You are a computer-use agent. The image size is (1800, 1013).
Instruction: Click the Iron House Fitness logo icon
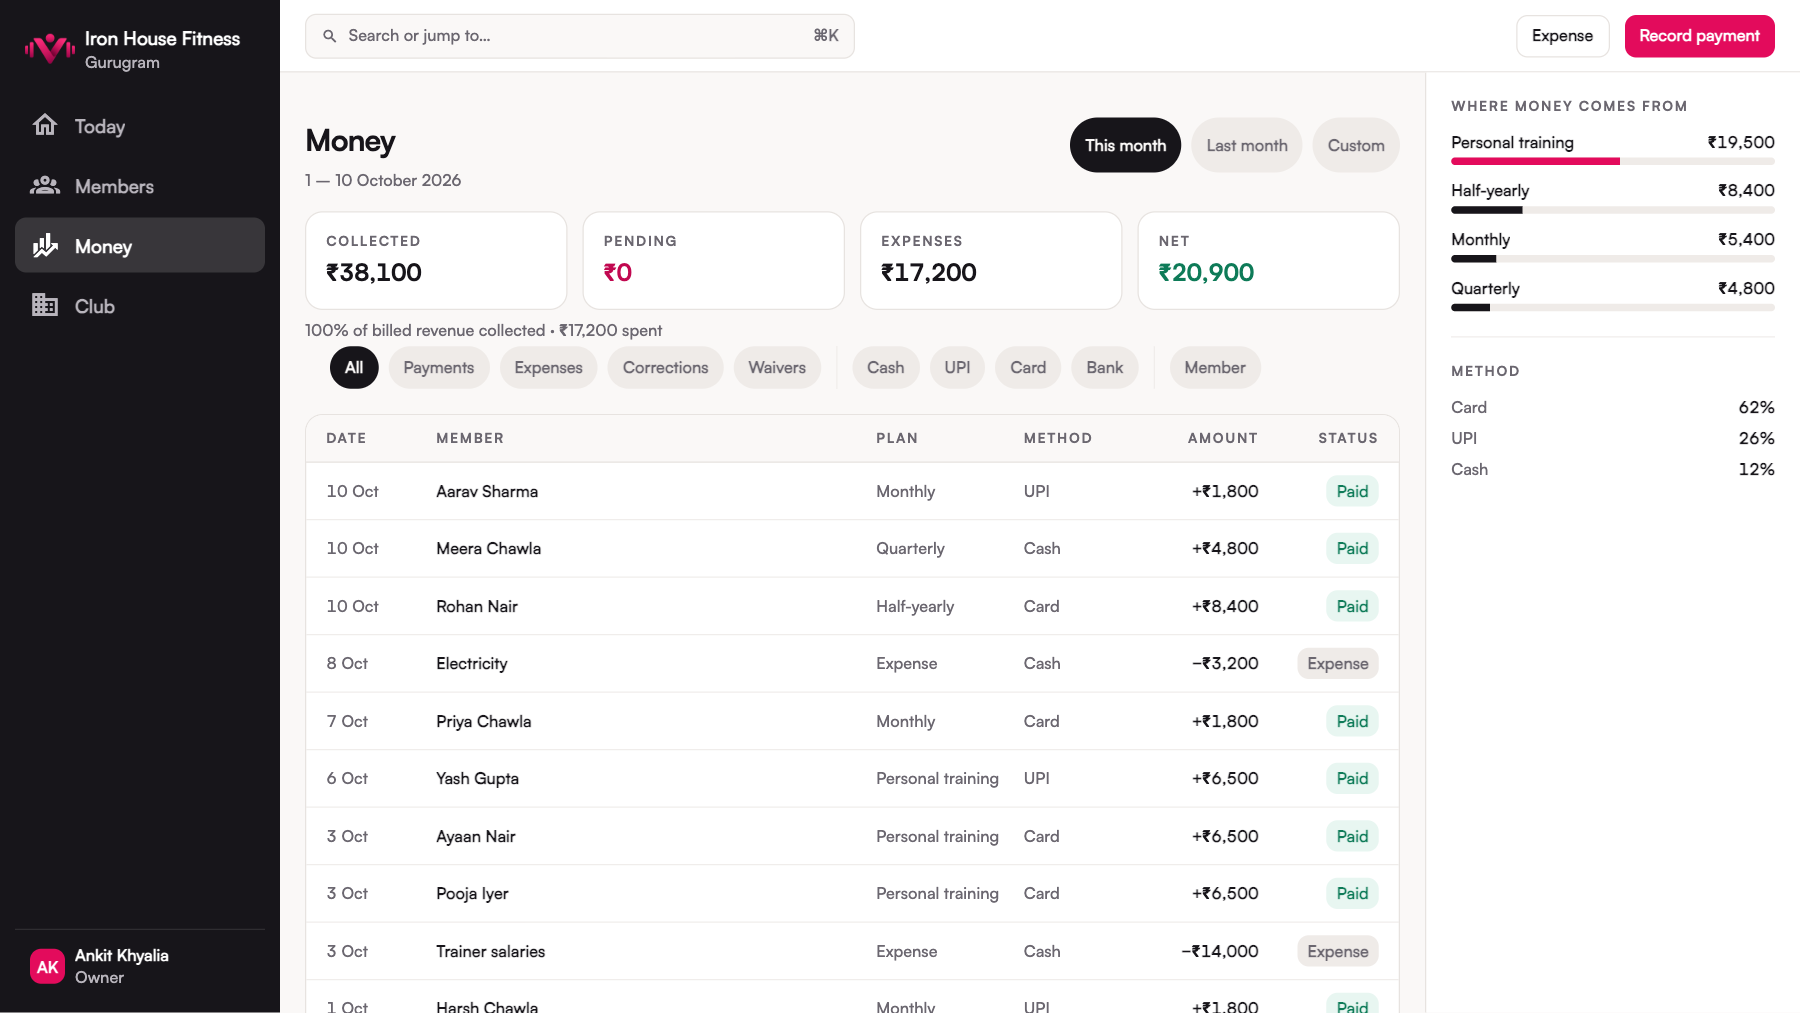(x=49, y=49)
